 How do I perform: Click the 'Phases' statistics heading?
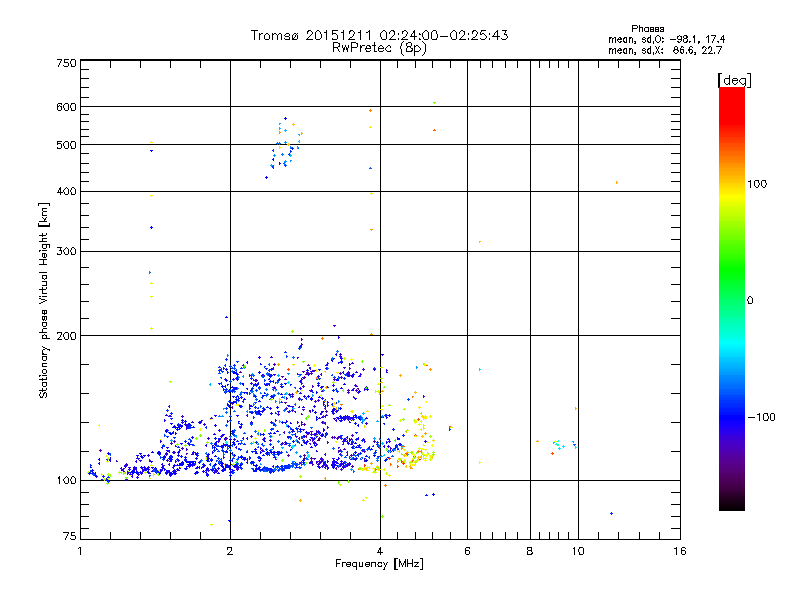pos(647,29)
